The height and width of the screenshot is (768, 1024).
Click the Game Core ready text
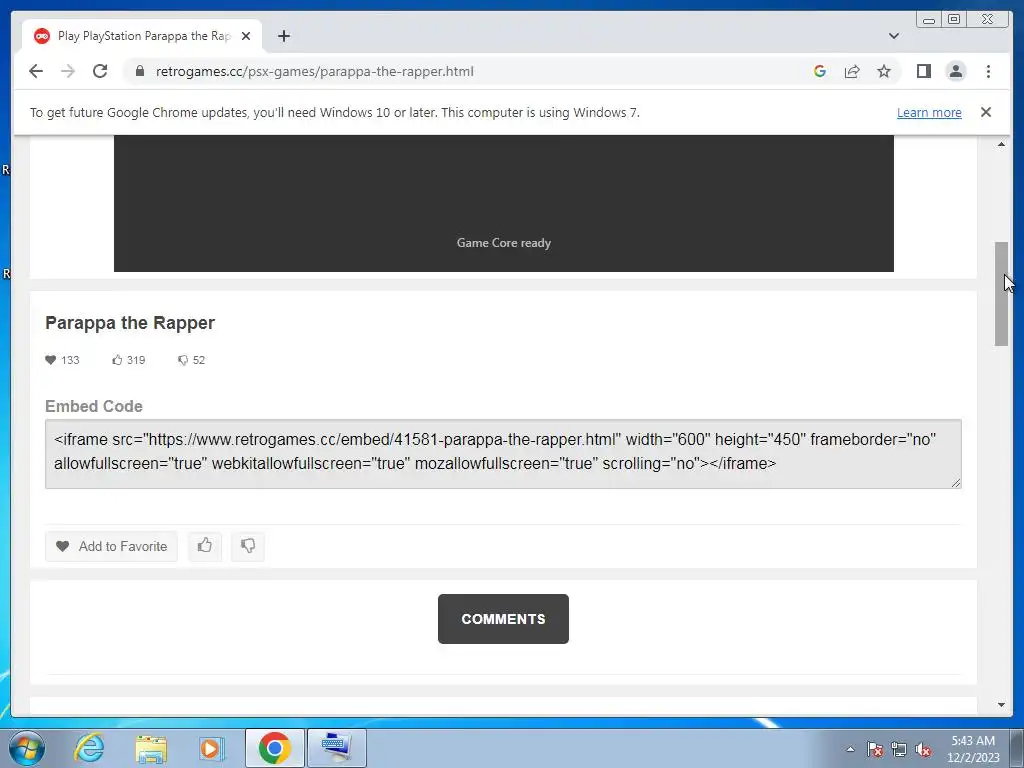coord(504,243)
